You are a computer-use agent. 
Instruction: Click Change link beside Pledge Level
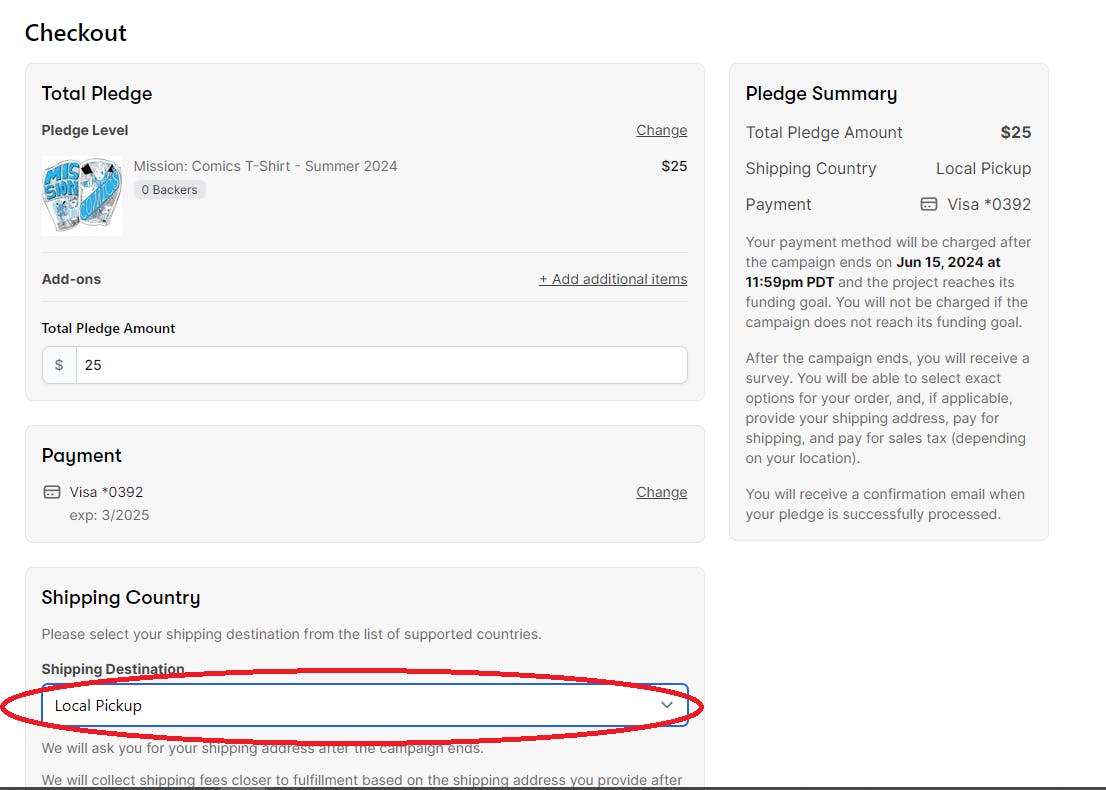point(661,130)
